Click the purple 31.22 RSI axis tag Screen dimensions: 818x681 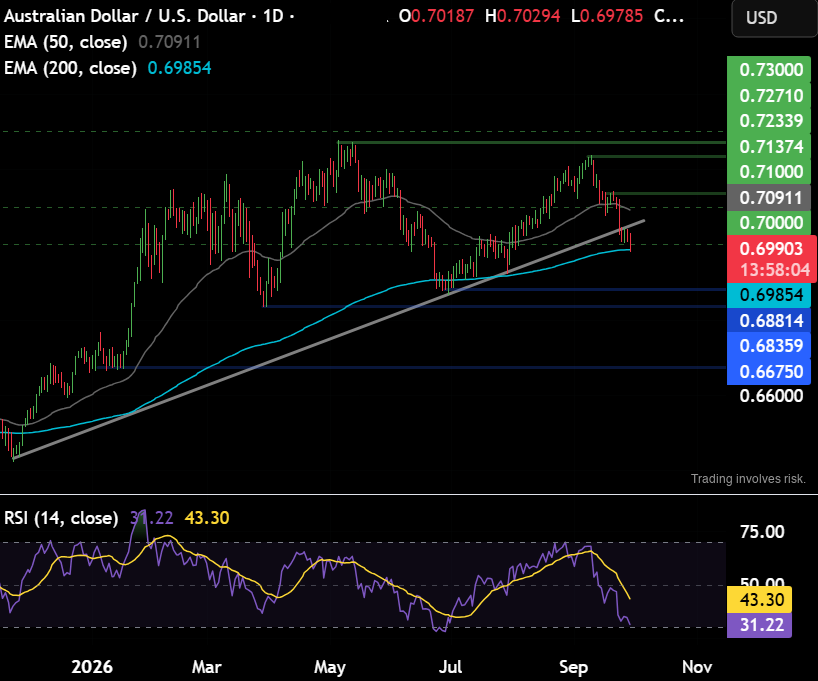point(760,625)
